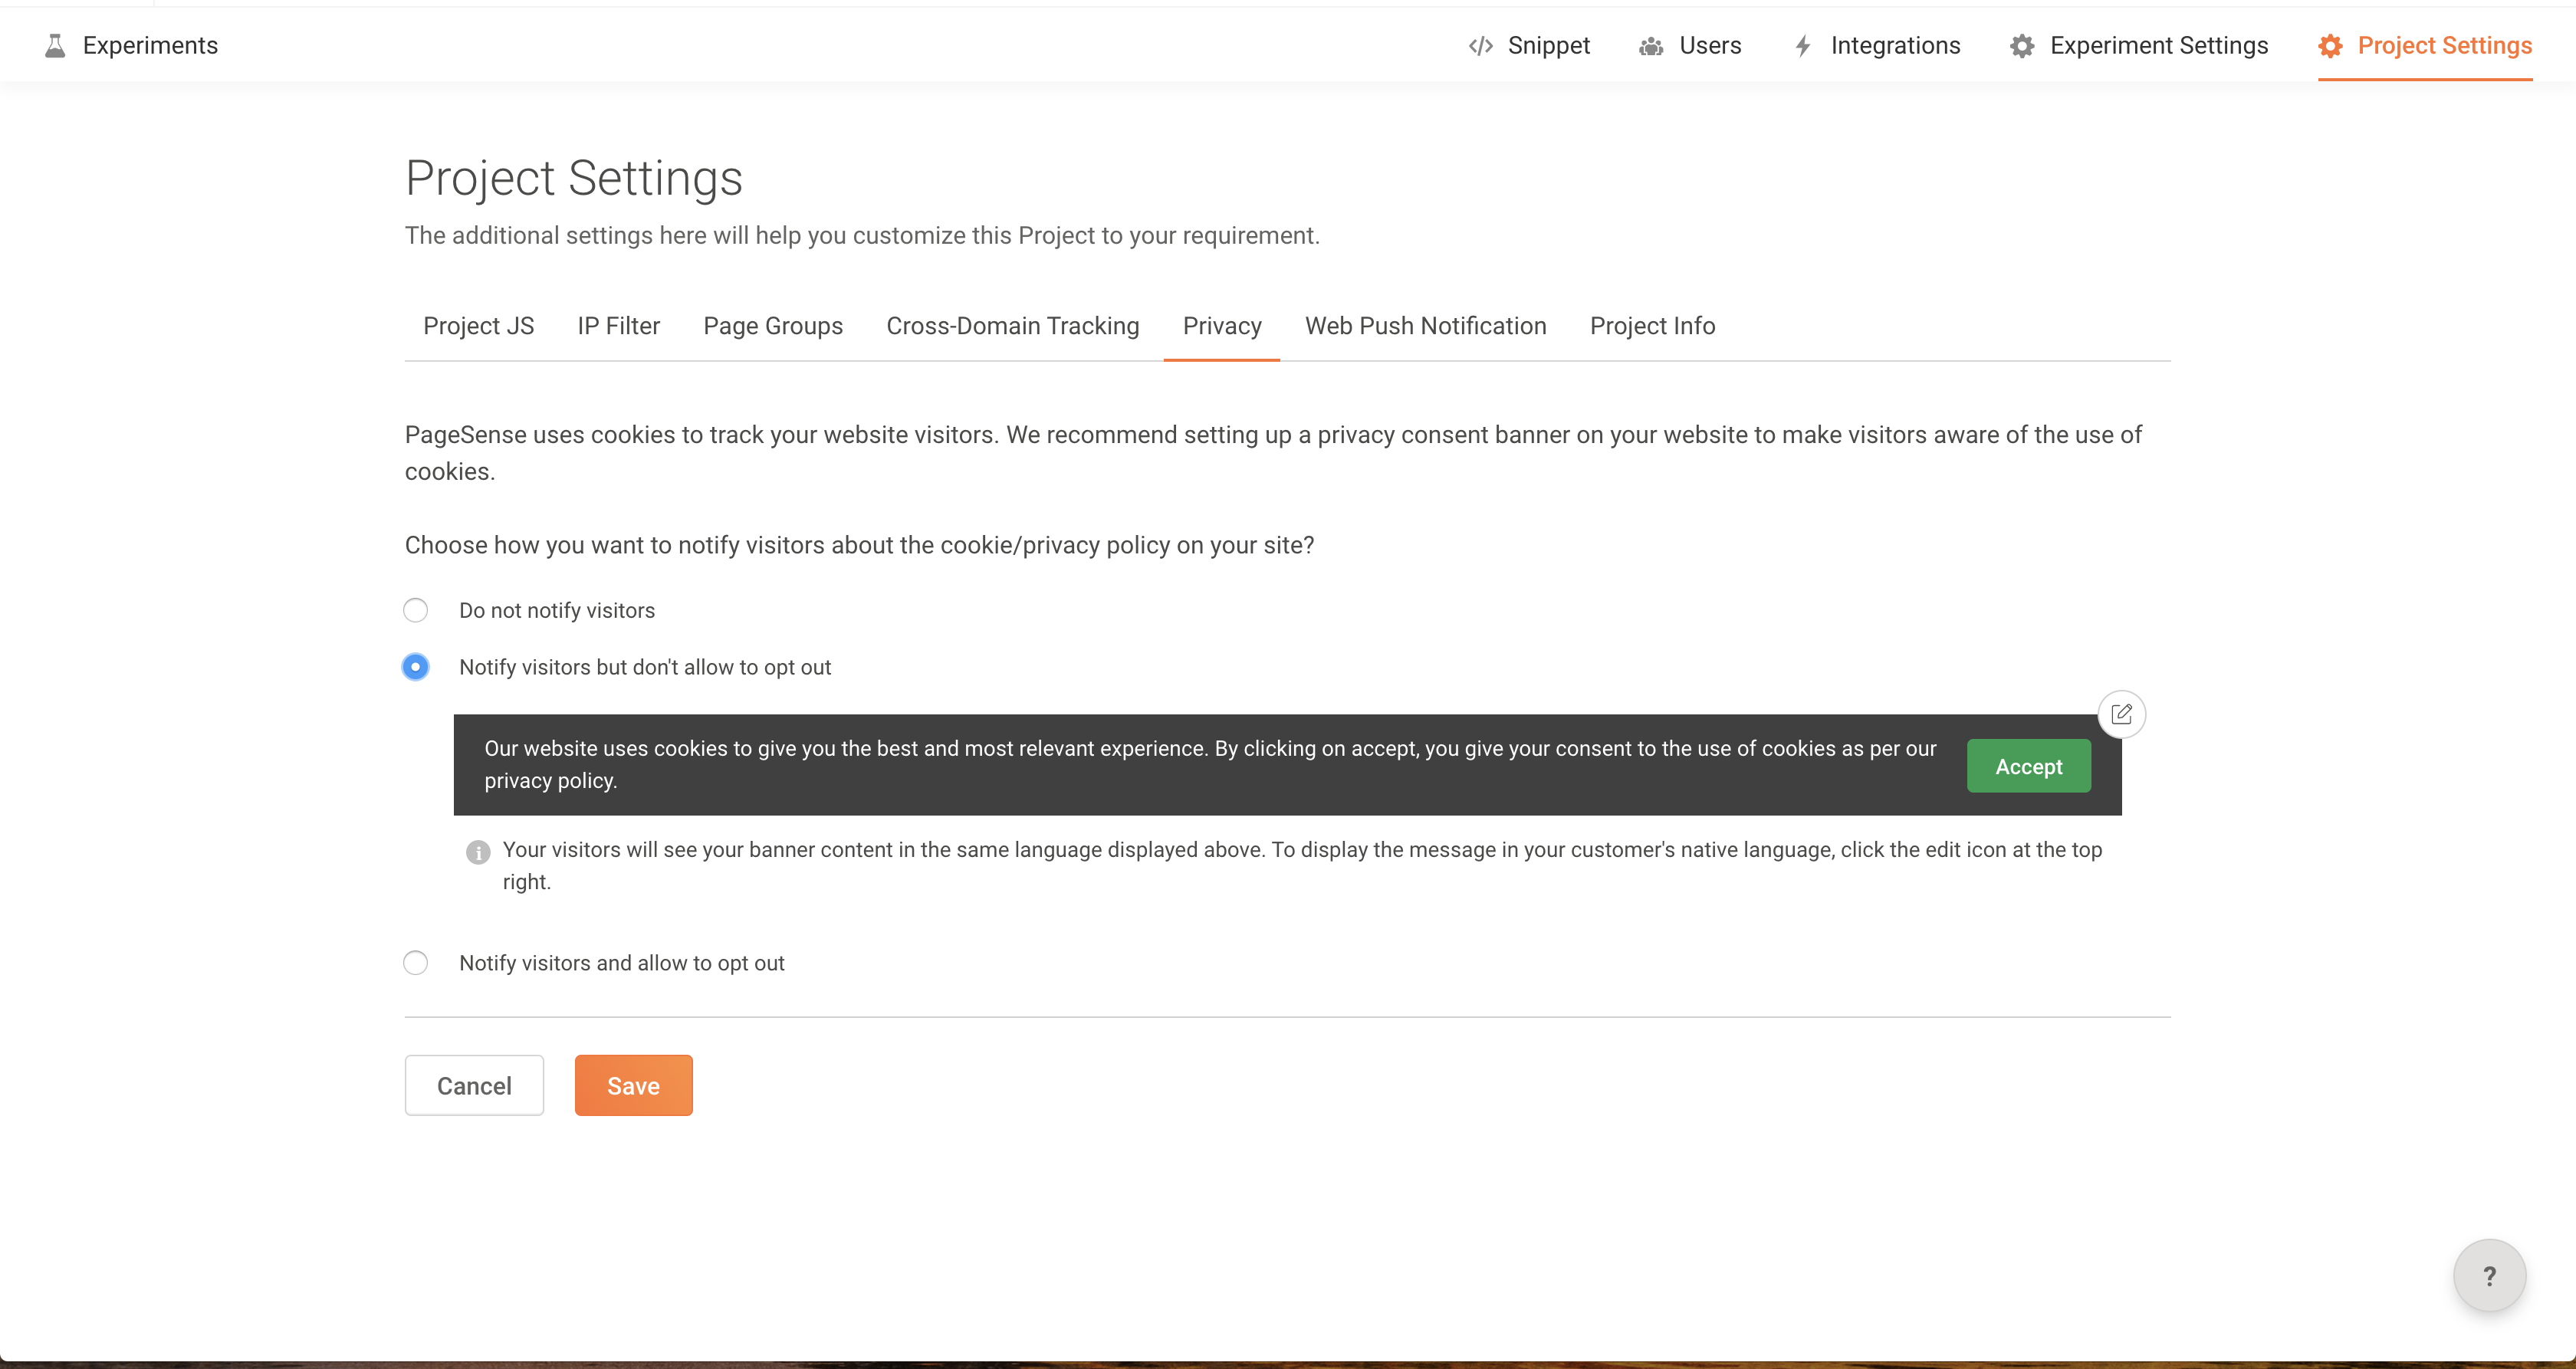Switch to the Project JS tab
2576x1369 pixels.
click(x=478, y=326)
